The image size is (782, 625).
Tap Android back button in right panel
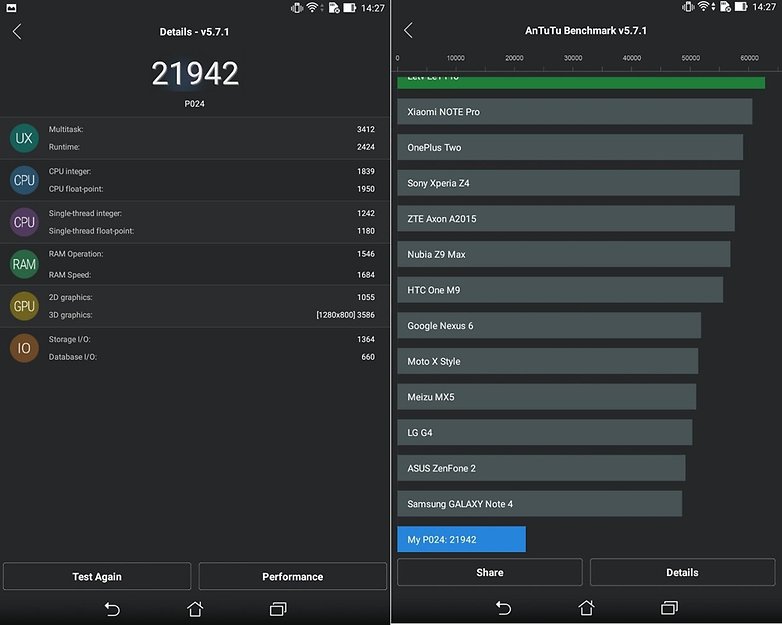click(x=504, y=608)
